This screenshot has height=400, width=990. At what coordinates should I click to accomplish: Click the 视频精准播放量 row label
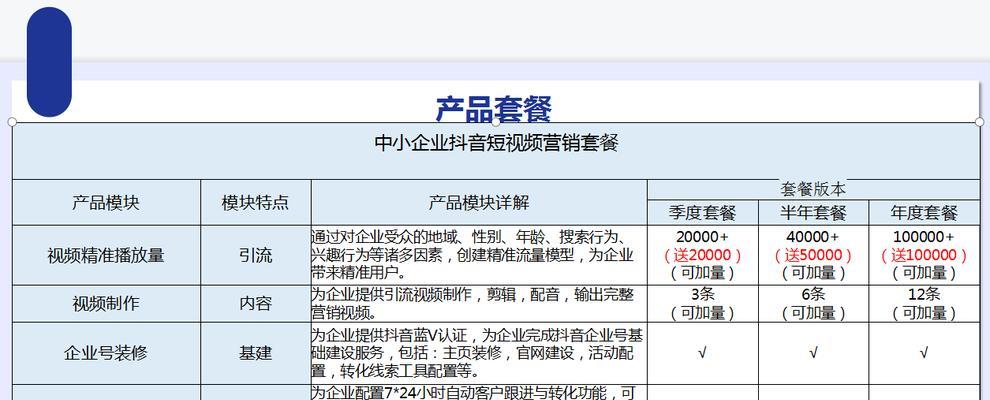pyautogui.click(x=105, y=256)
